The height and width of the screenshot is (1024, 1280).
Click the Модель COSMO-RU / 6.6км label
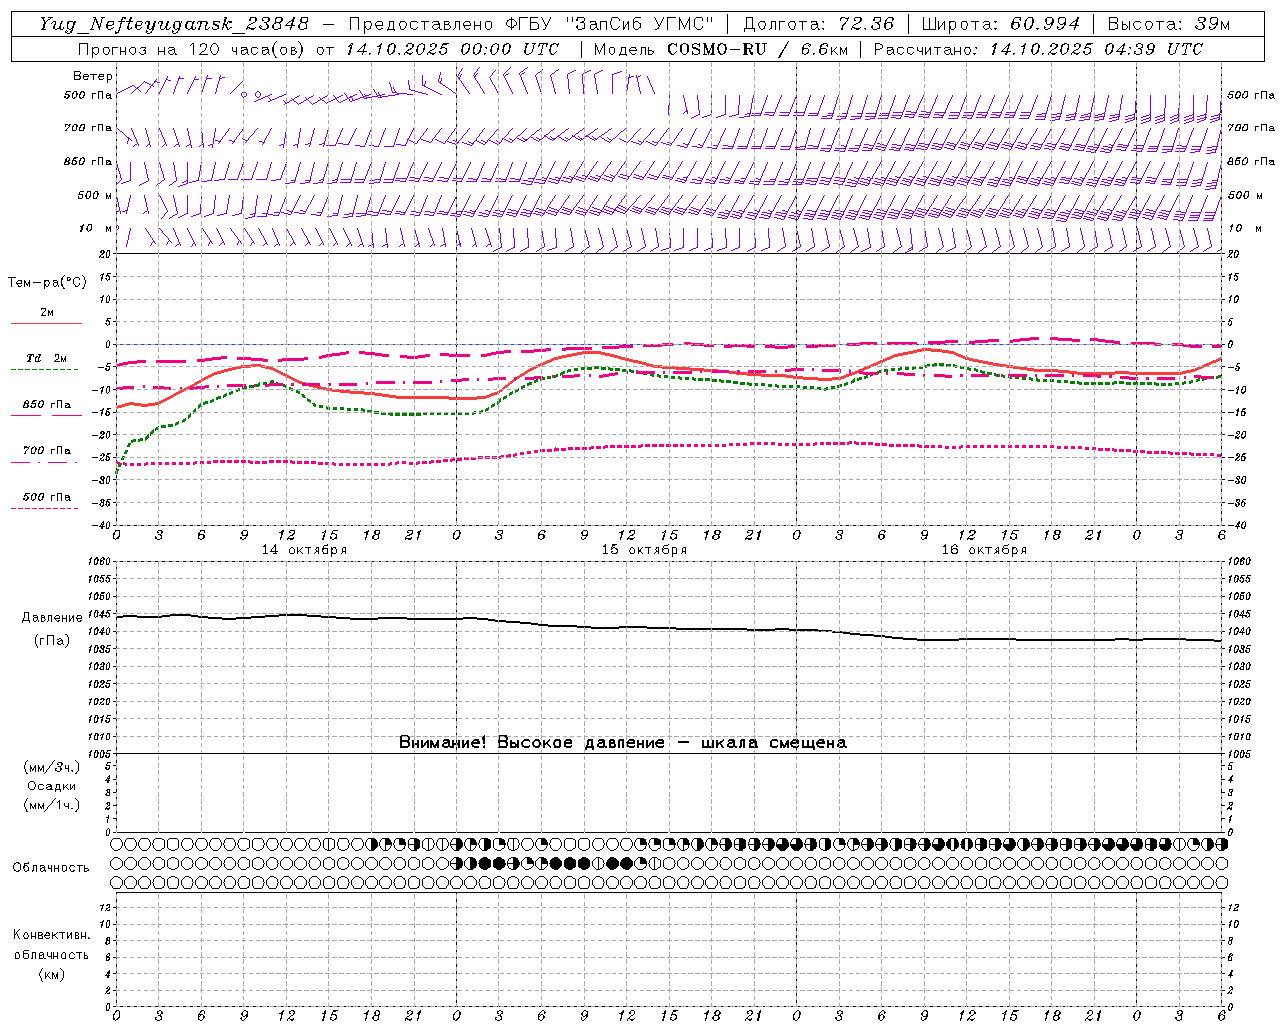[721, 49]
